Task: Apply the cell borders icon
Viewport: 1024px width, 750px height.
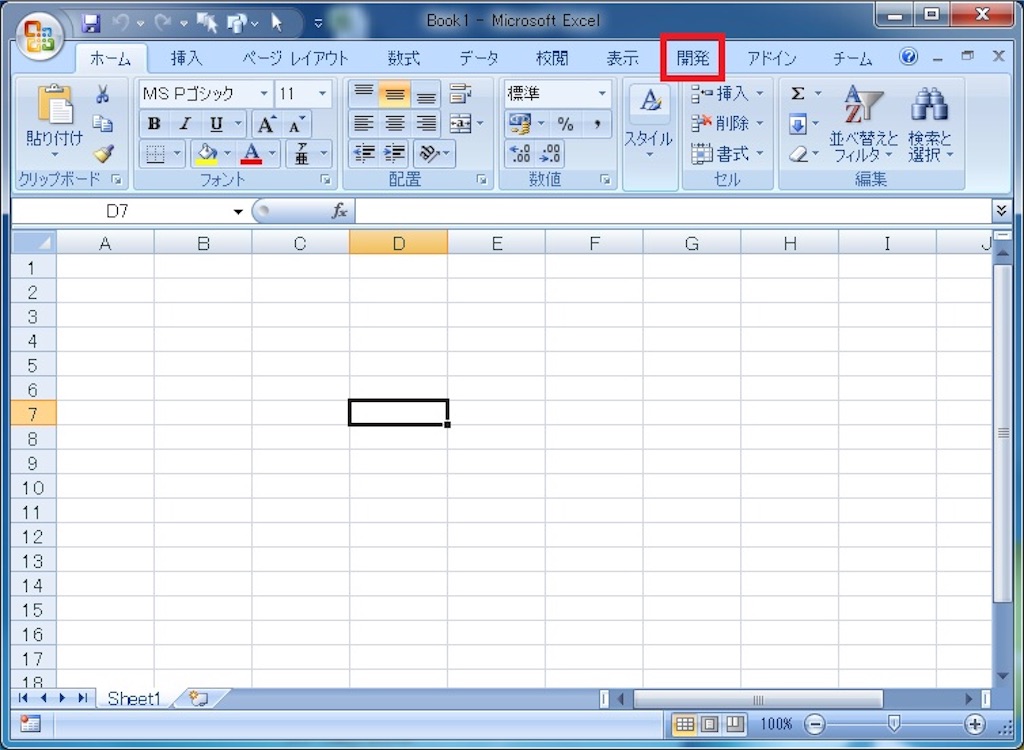Action: point(155,154)
